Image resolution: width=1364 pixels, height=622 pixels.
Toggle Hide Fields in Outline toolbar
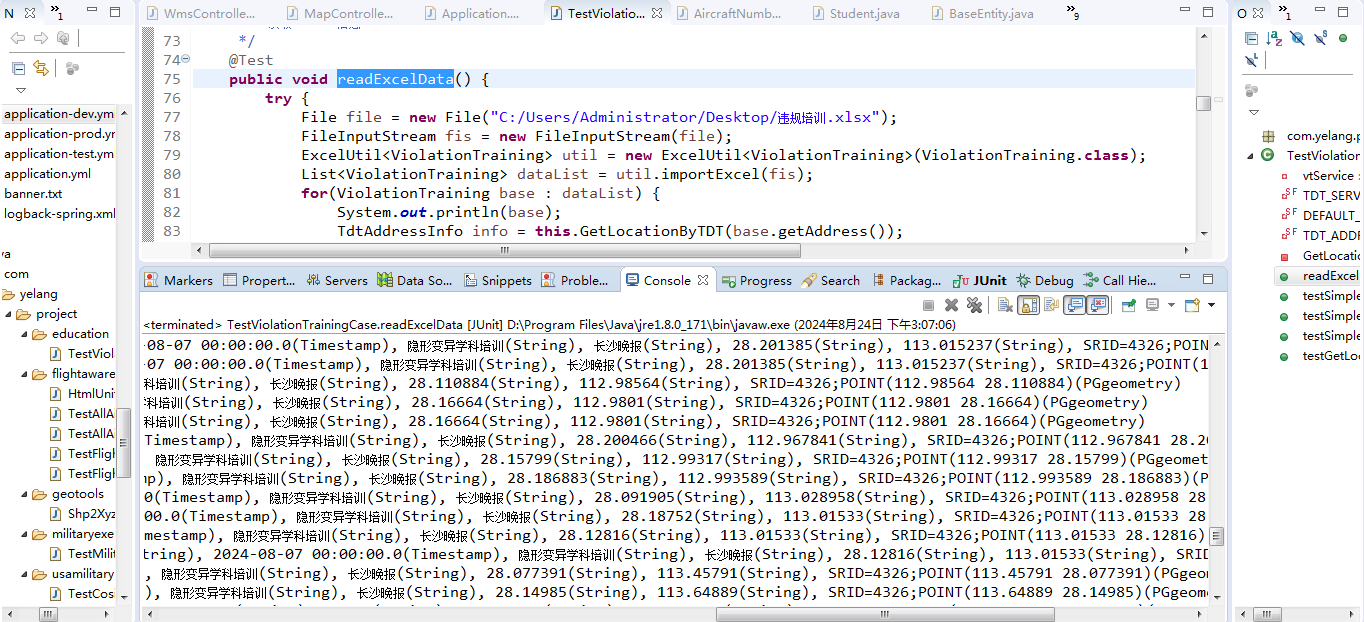click(x=1297, y=38)
